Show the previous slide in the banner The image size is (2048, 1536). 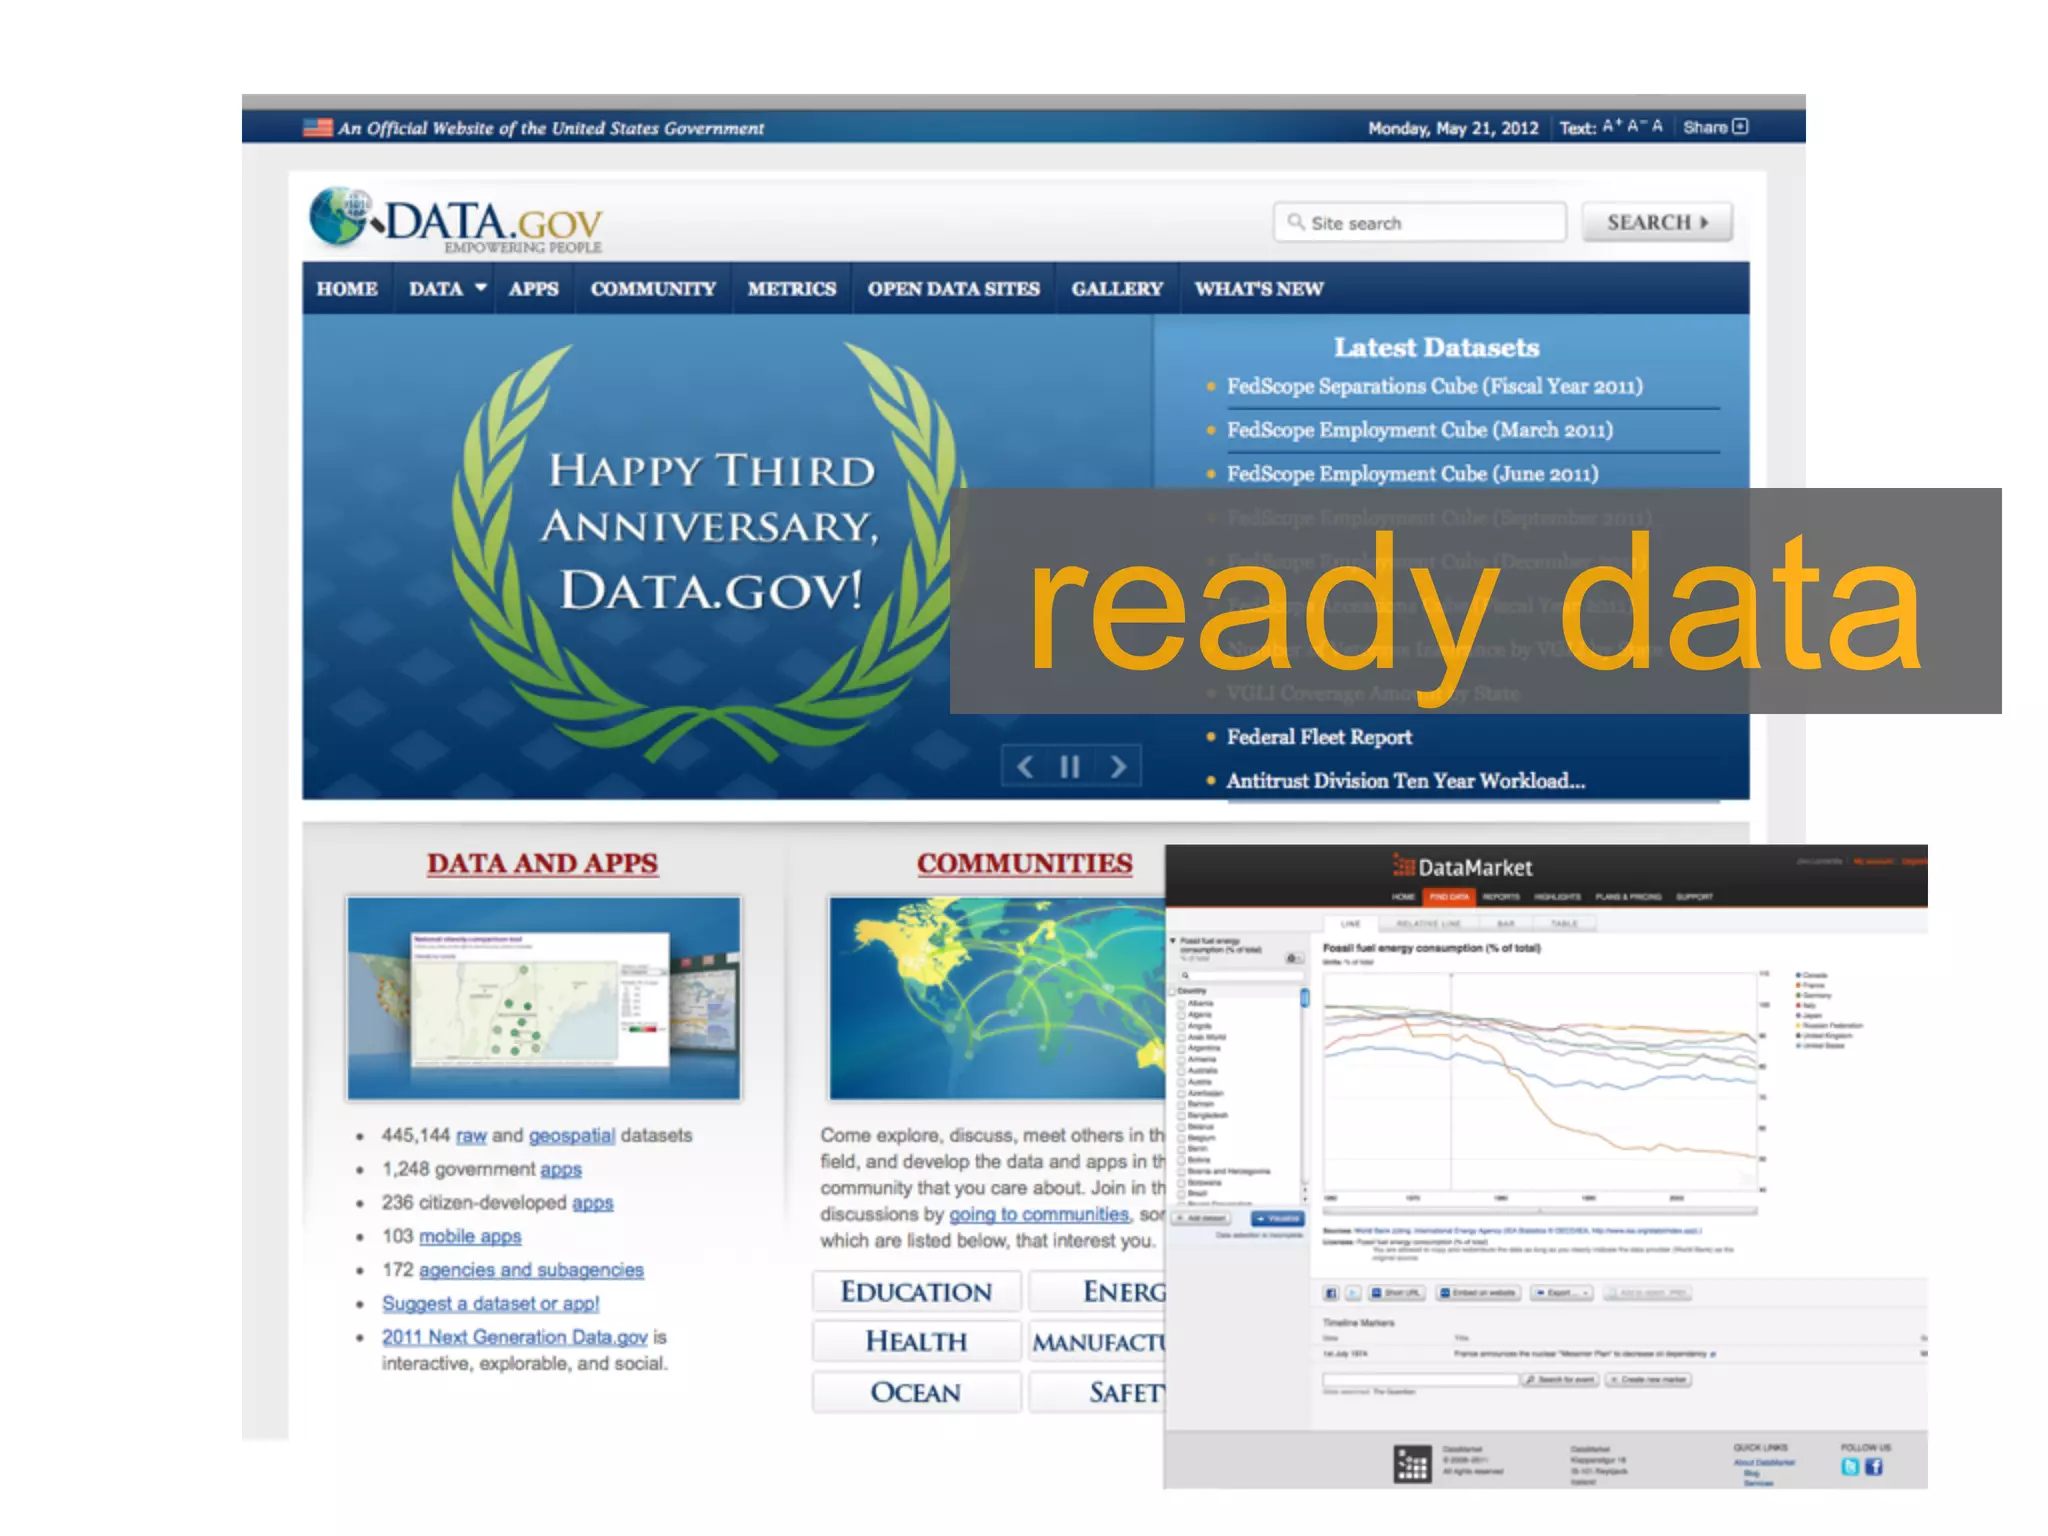pyautogui.click(x=1025, y=767)
